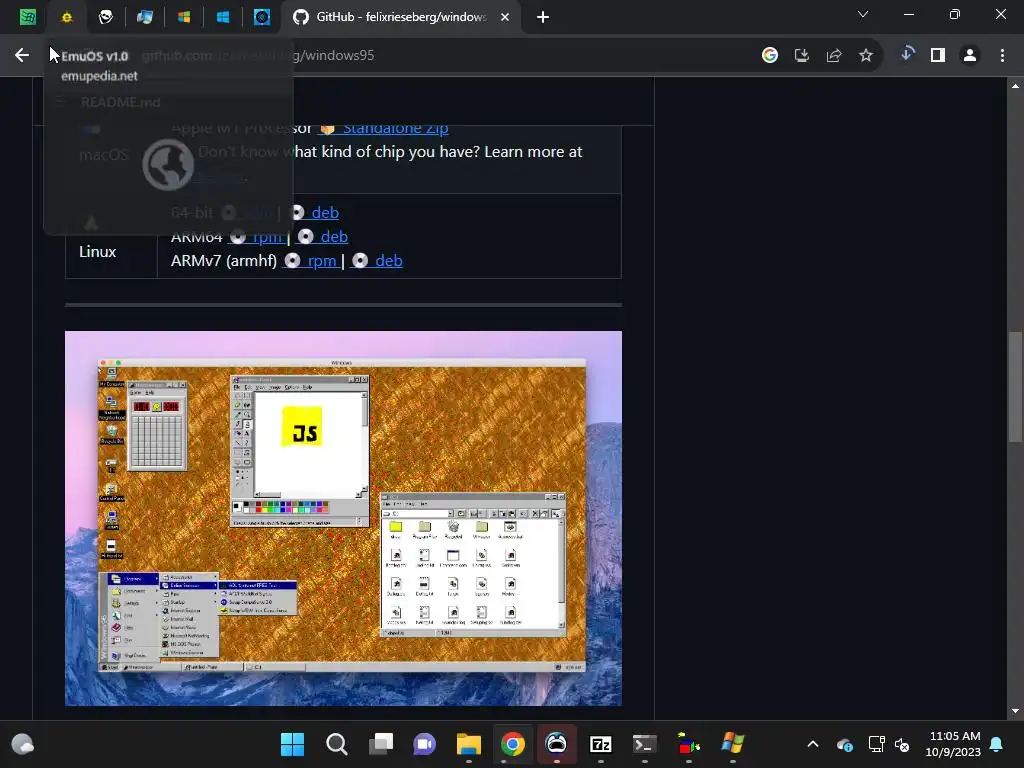Open the Chrome three-dot menu
The image size is (1024, 768).
[1002, 56]
